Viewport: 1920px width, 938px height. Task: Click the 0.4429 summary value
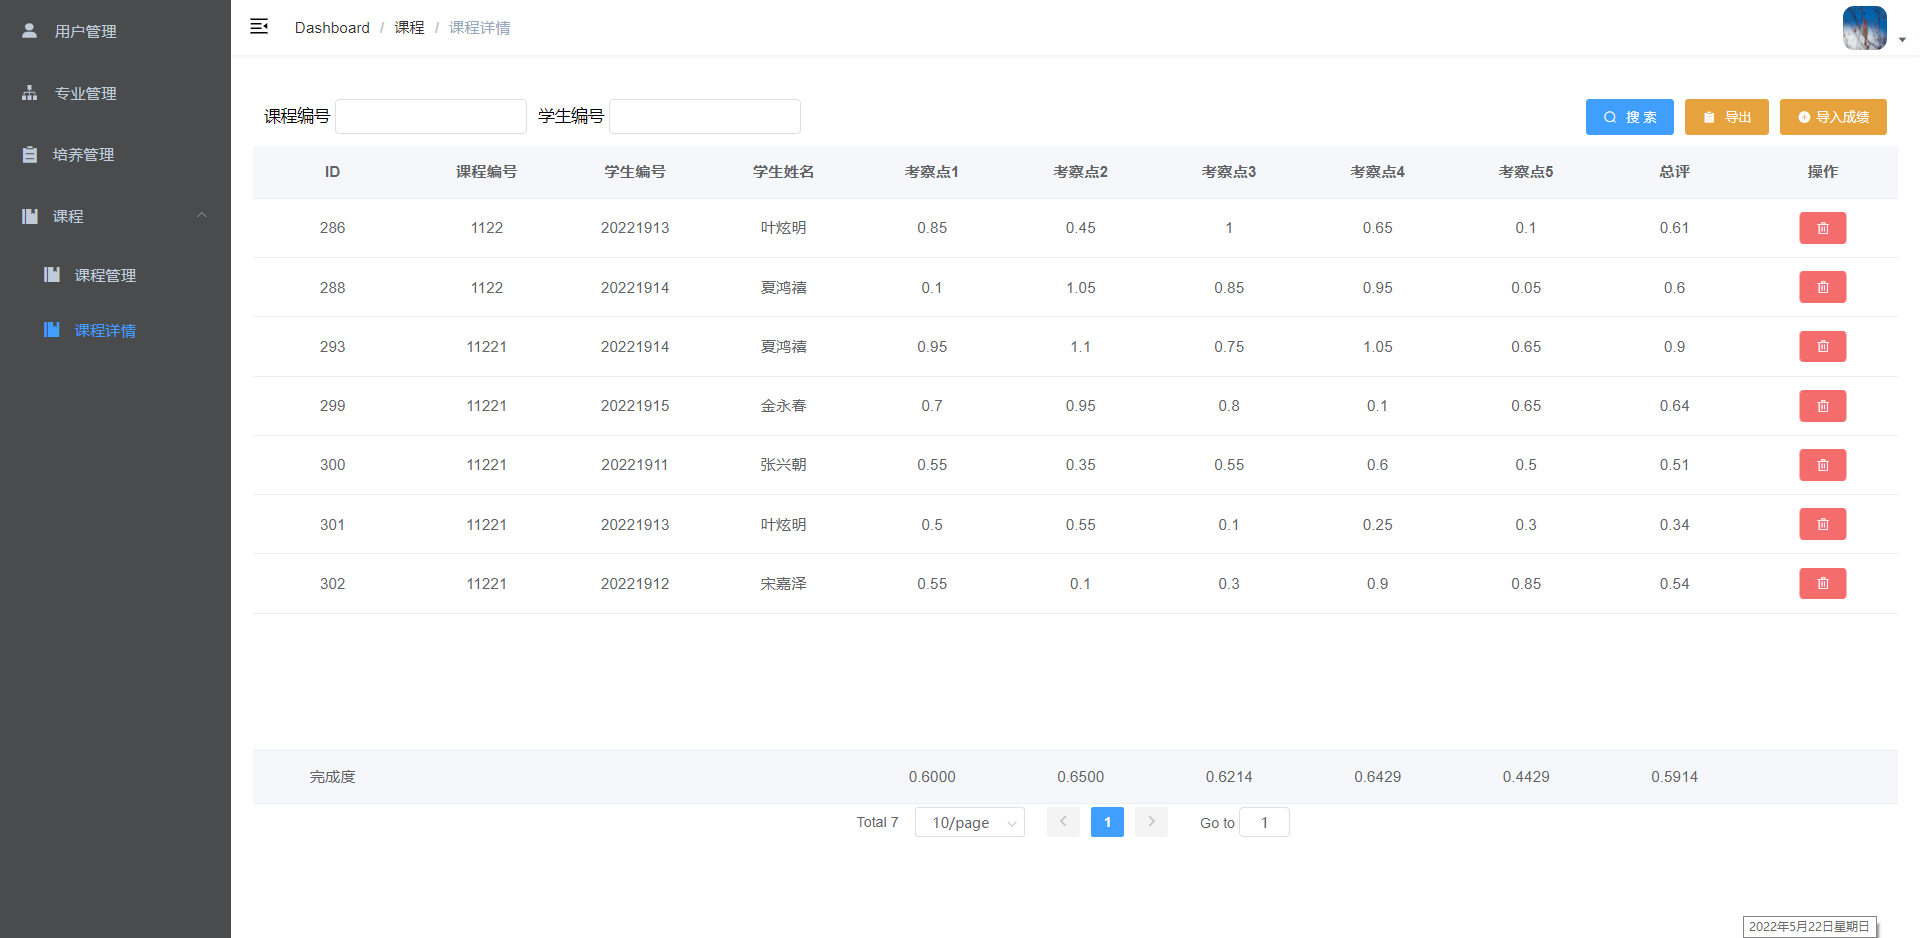(1526, 777)
